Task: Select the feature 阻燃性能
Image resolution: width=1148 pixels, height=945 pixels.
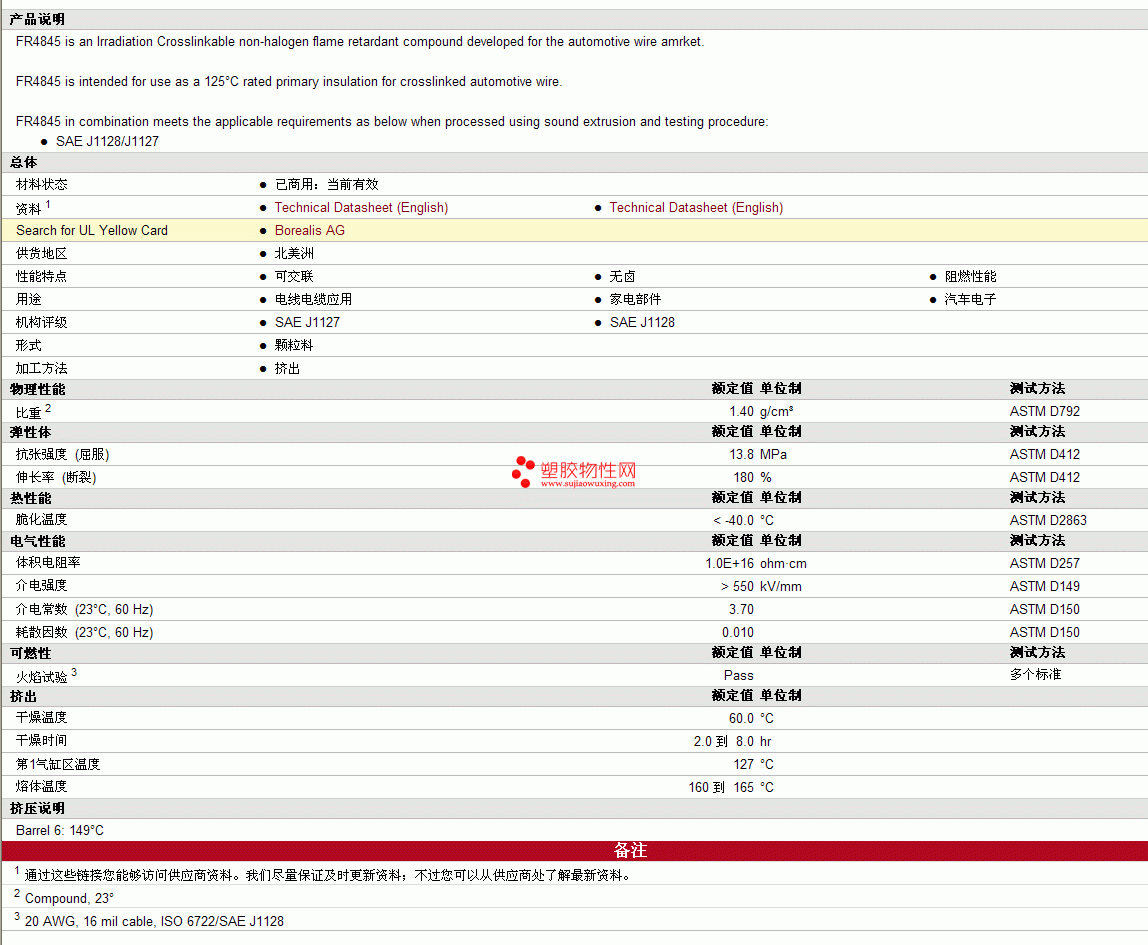Action: pyautogui.click(x=971, y=277)
